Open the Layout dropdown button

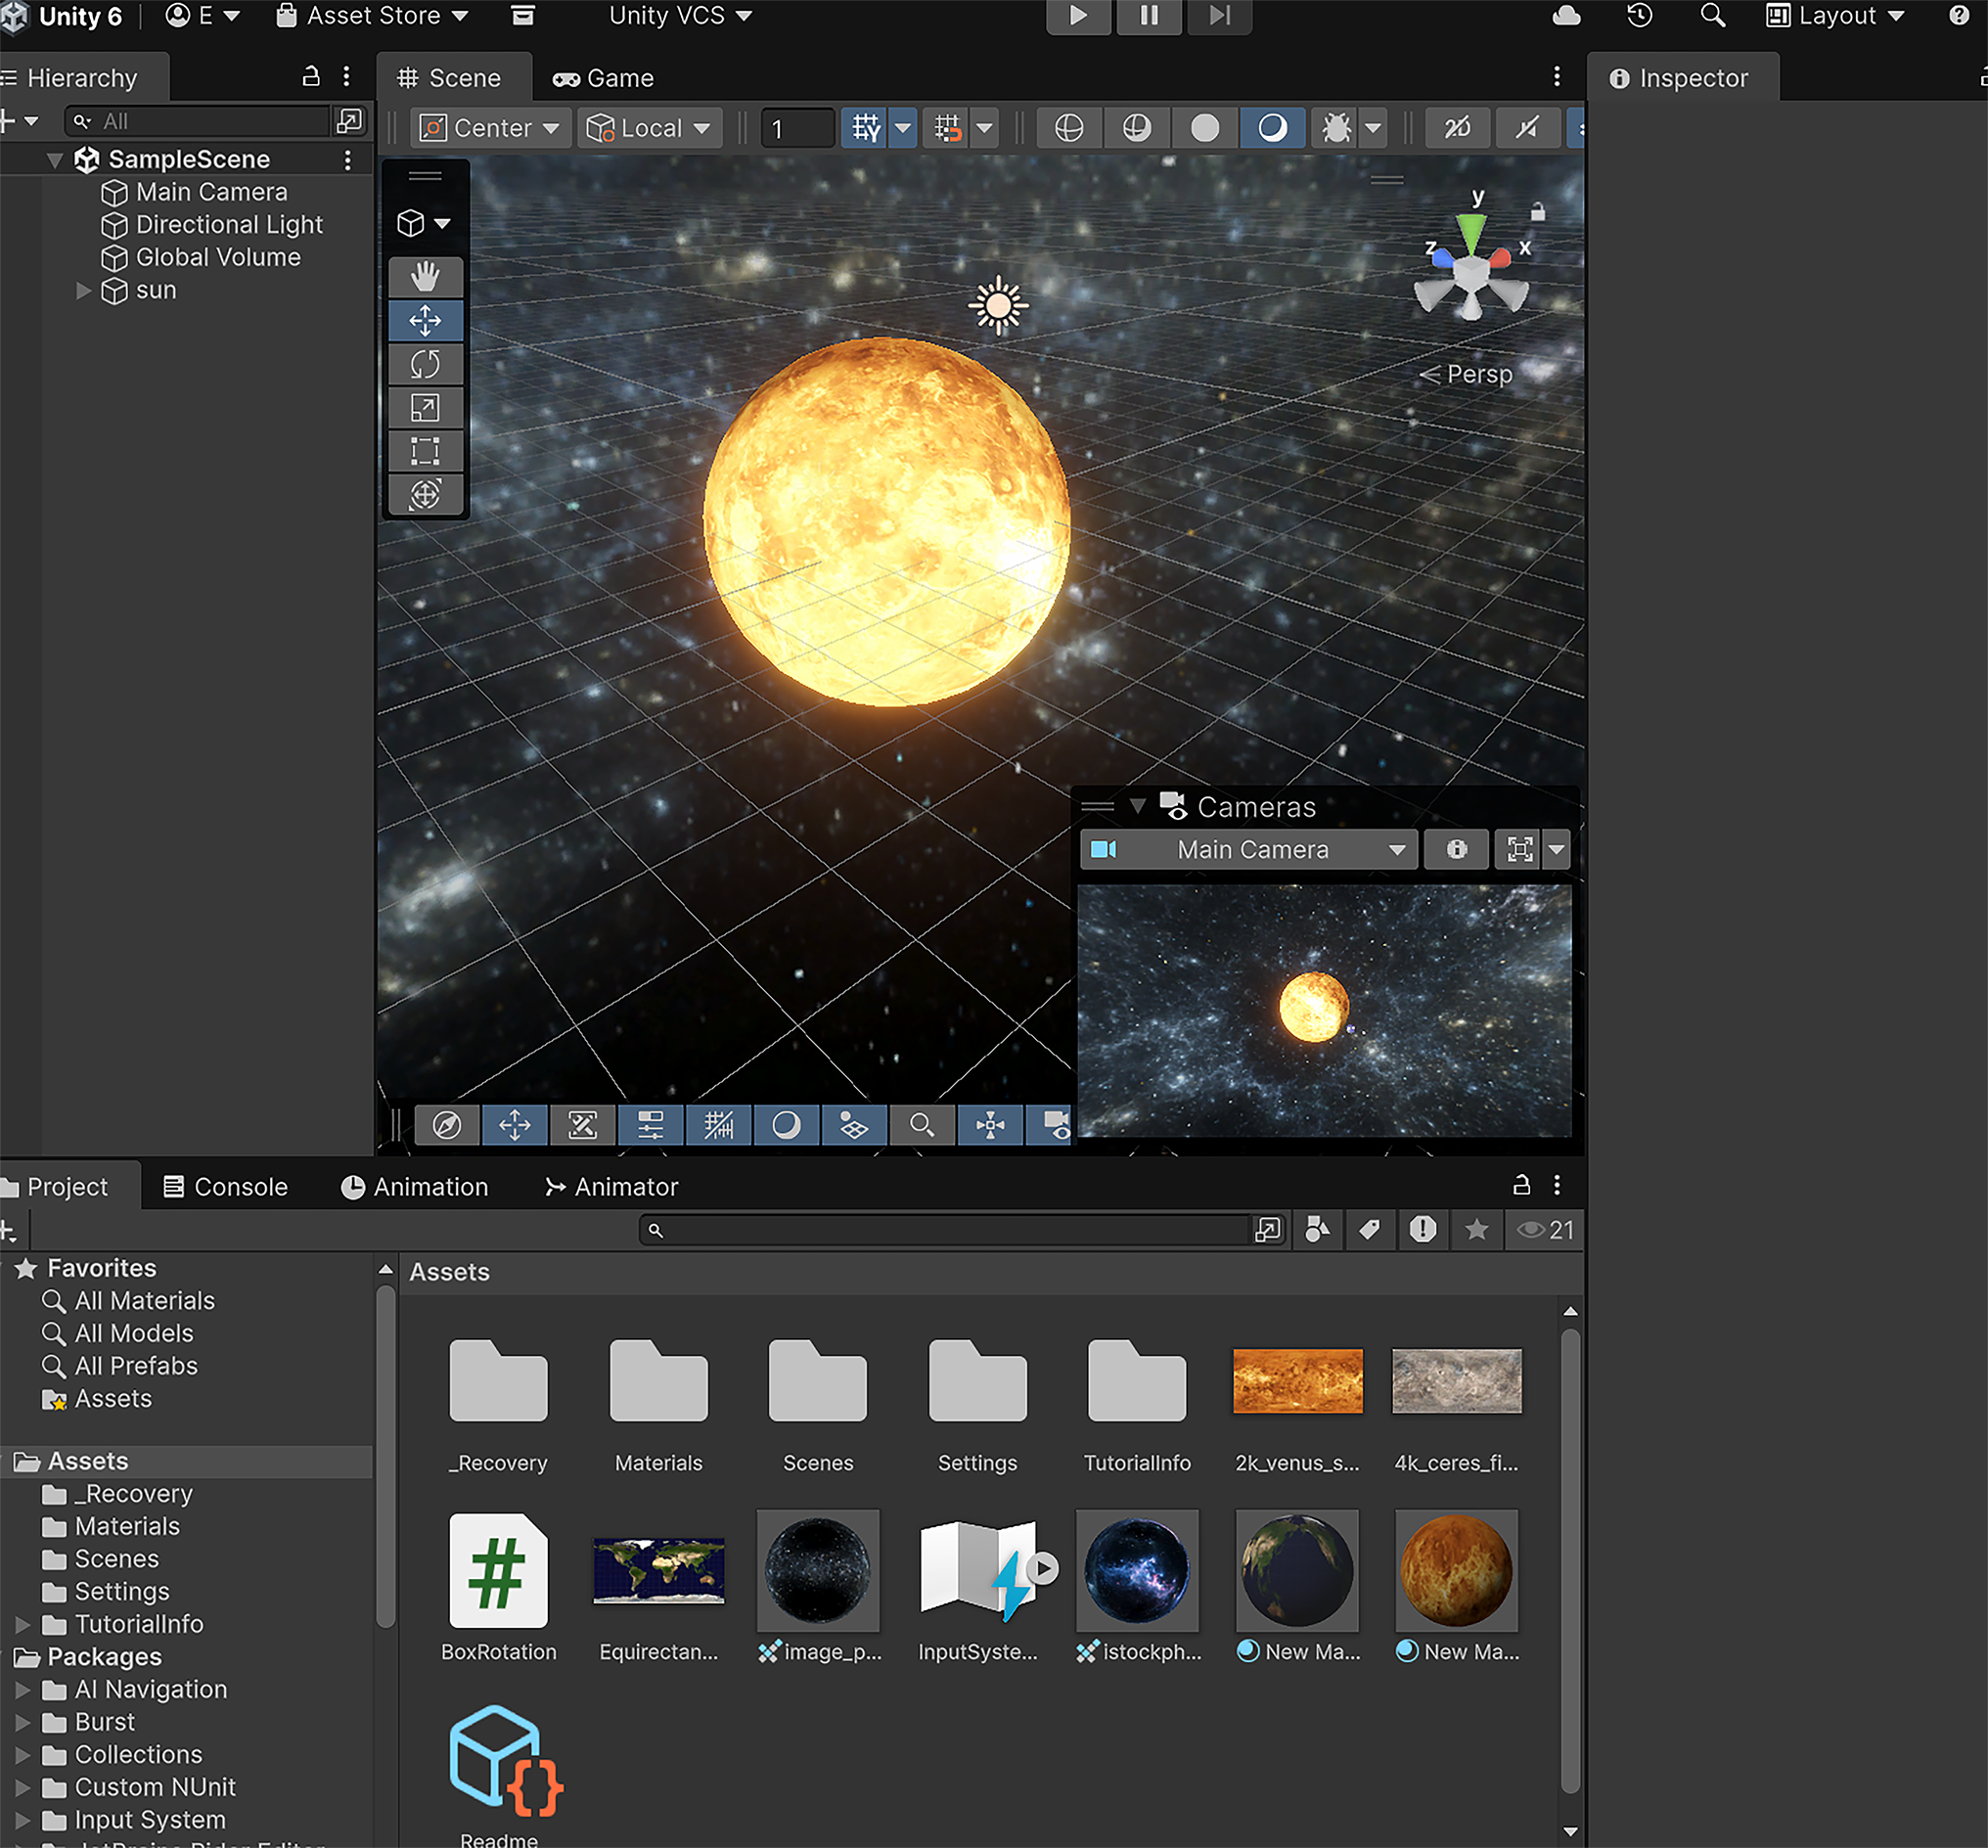[1835, 16]
